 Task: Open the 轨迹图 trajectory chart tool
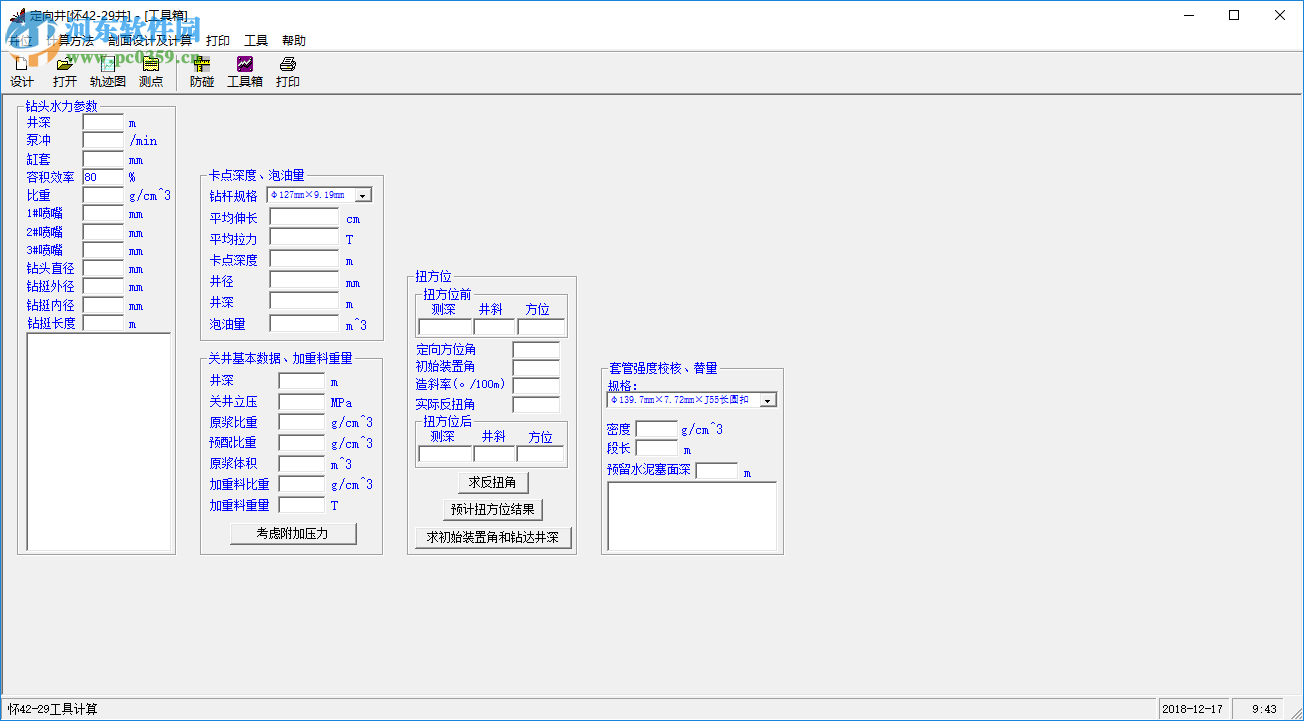pyautogui.click(x=108, y=72)
